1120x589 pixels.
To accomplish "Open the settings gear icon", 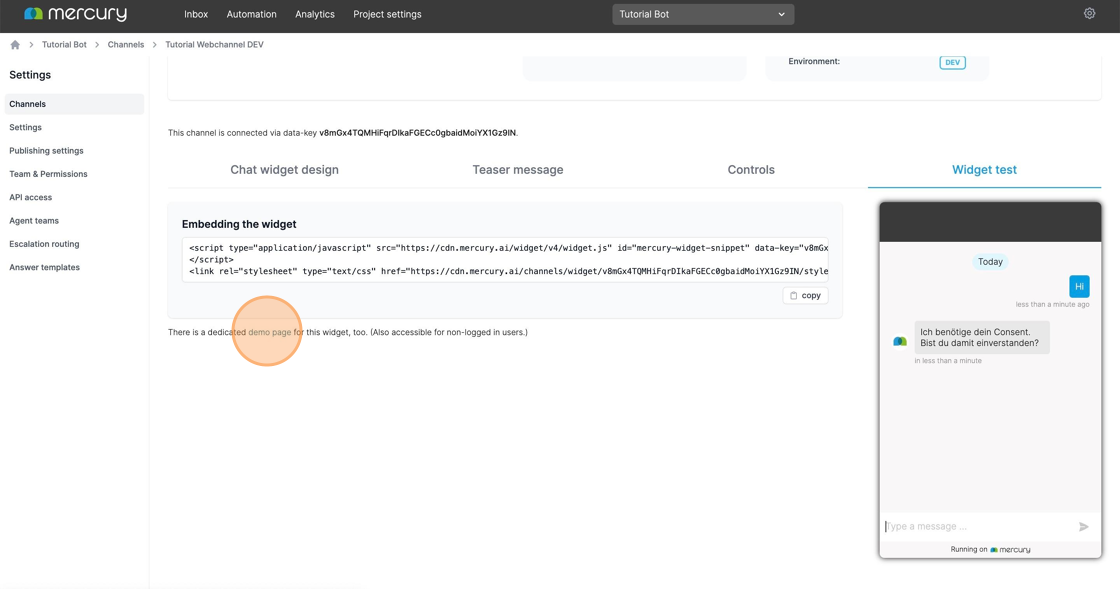I will pos(1089,14).
